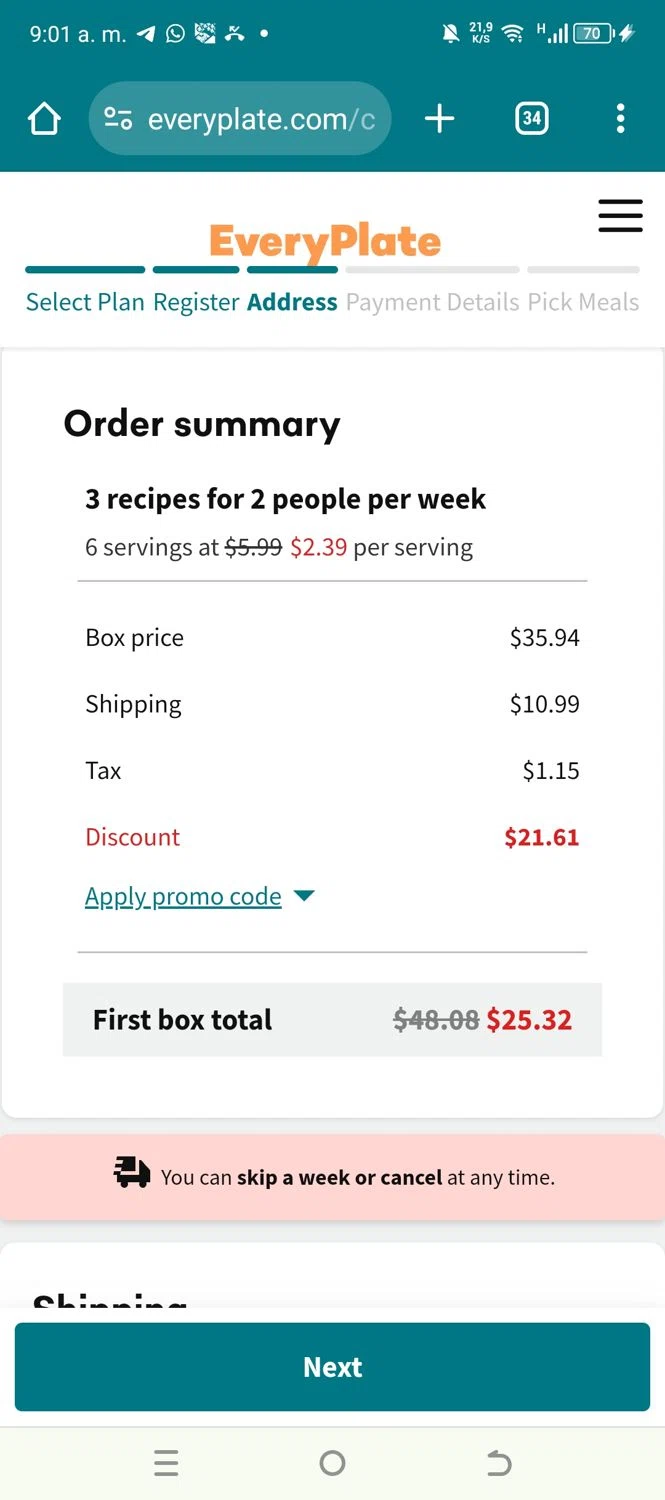Open Android recent apps button
Image resolution: width=665 pixels, height=1500 pixels.
167,1464
